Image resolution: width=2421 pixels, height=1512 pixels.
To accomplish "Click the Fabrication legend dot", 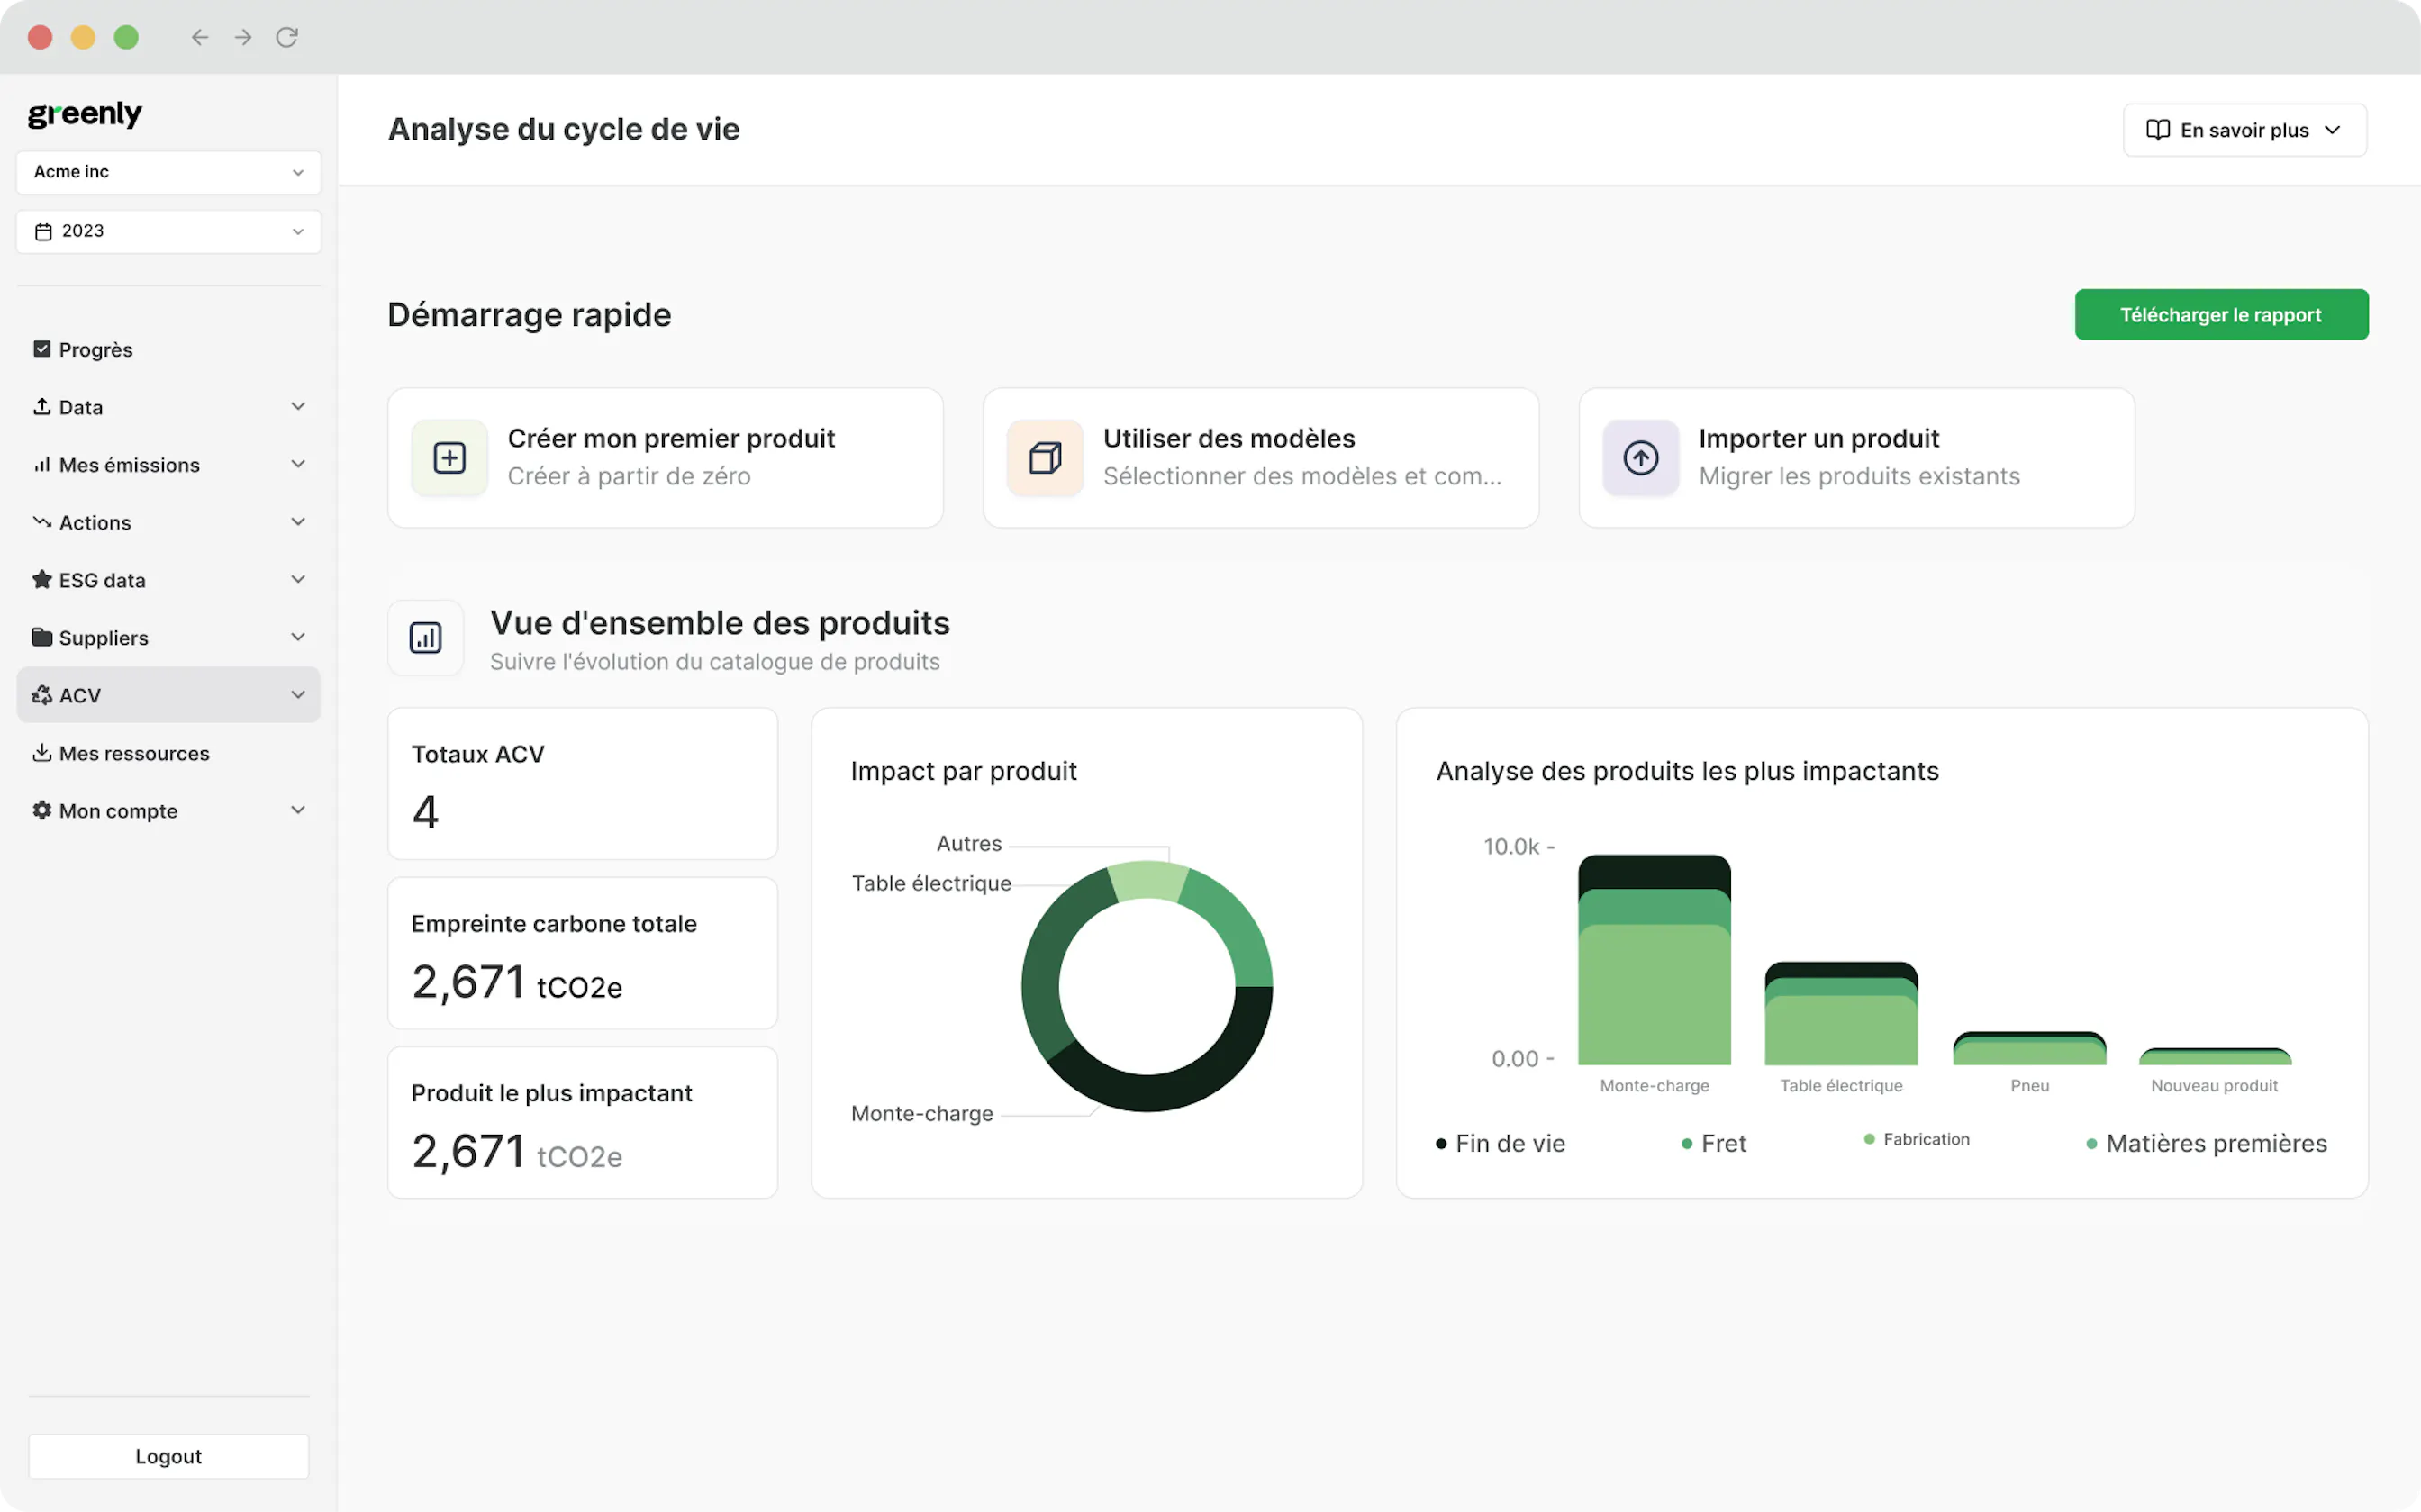I will pos(1869,1139).
